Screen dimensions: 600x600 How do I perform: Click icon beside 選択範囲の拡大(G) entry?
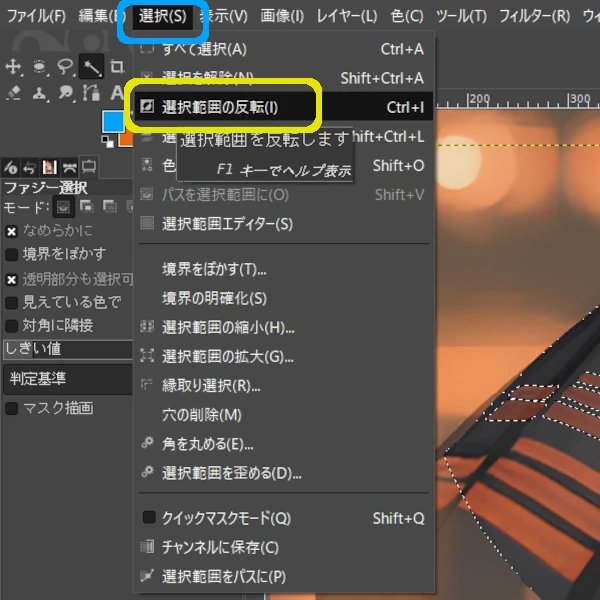click(x=147, y=356)
